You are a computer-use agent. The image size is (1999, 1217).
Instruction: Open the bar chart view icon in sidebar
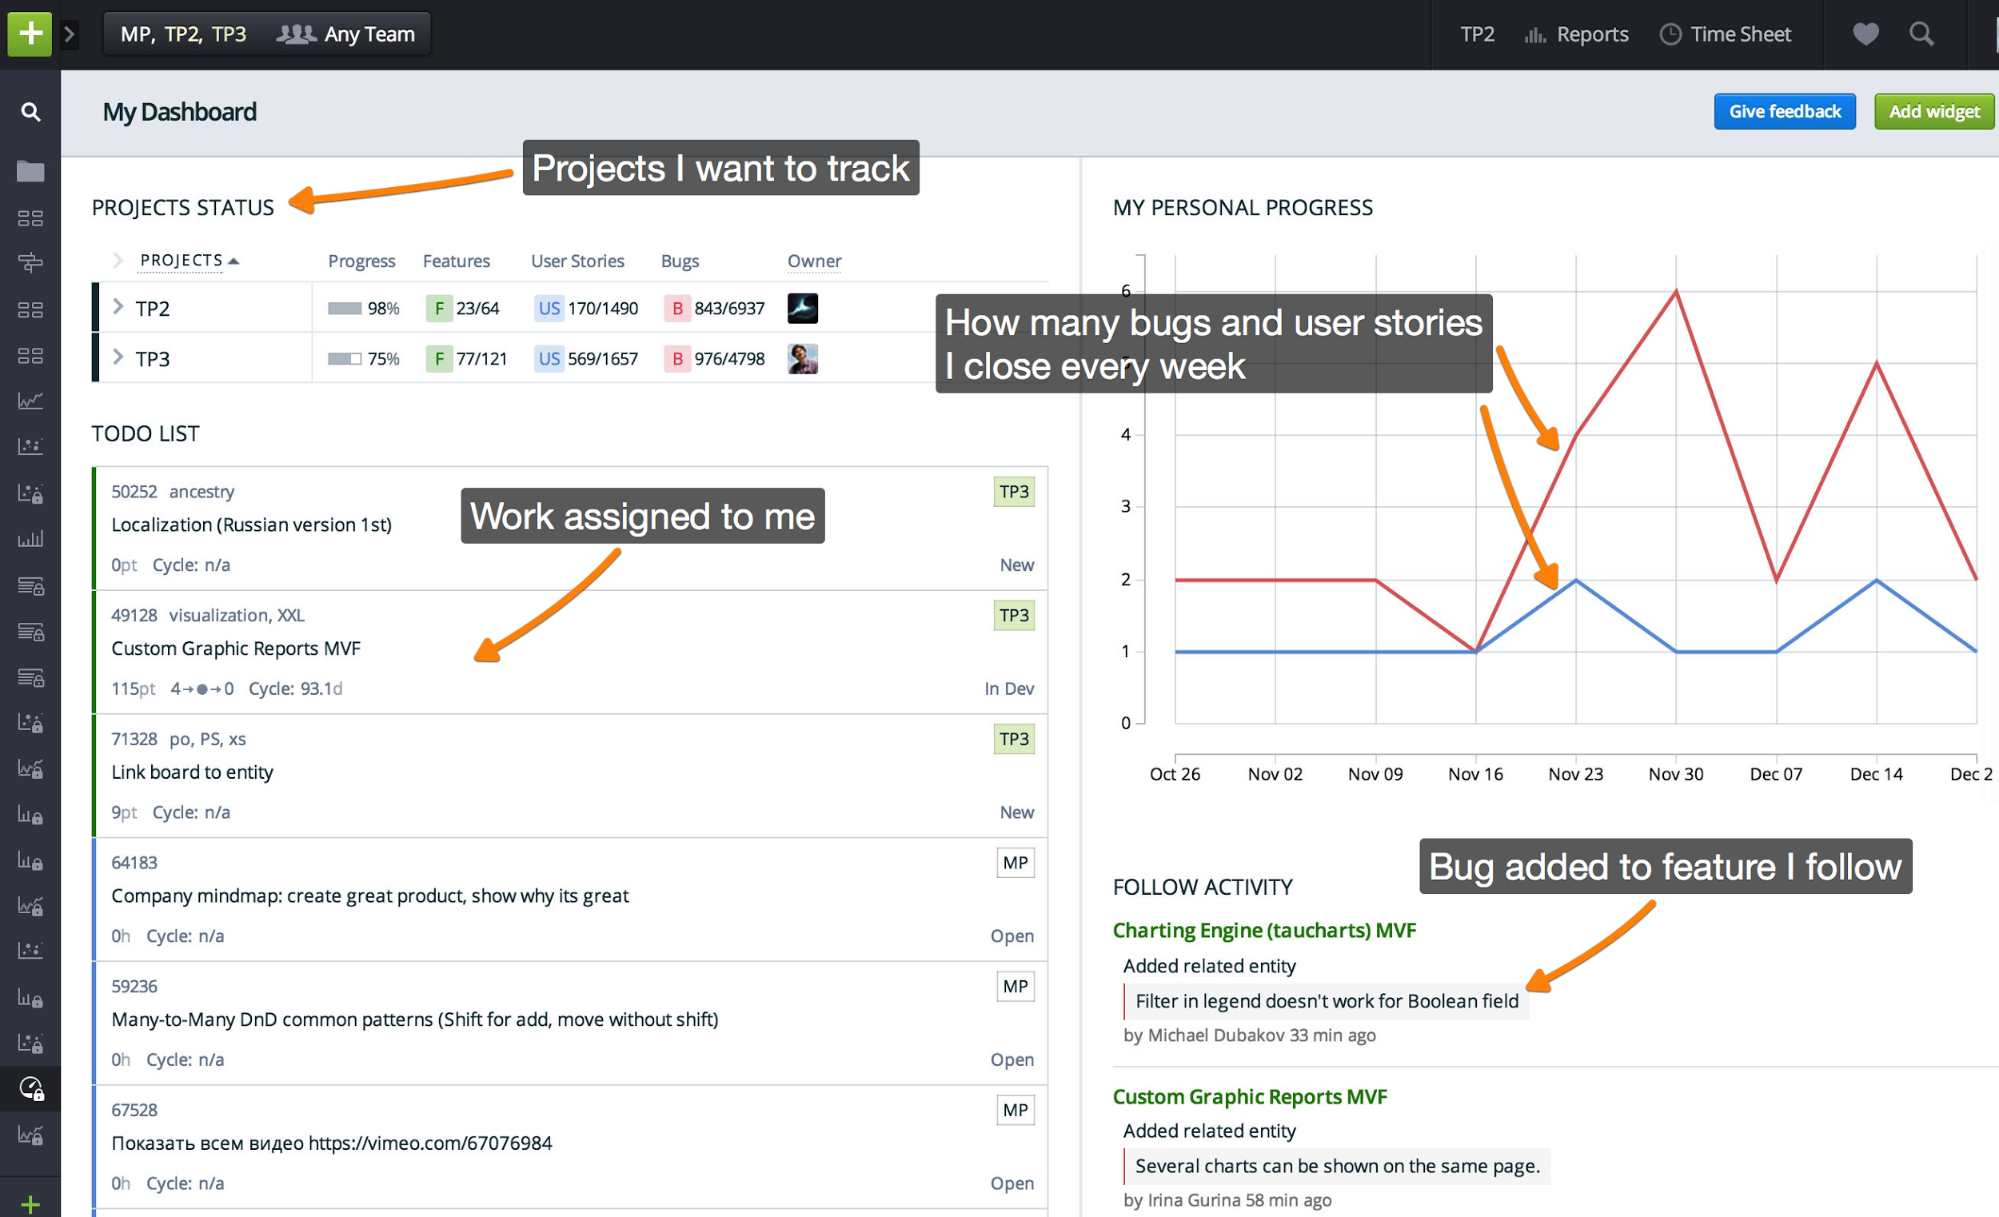pos(31,538)
